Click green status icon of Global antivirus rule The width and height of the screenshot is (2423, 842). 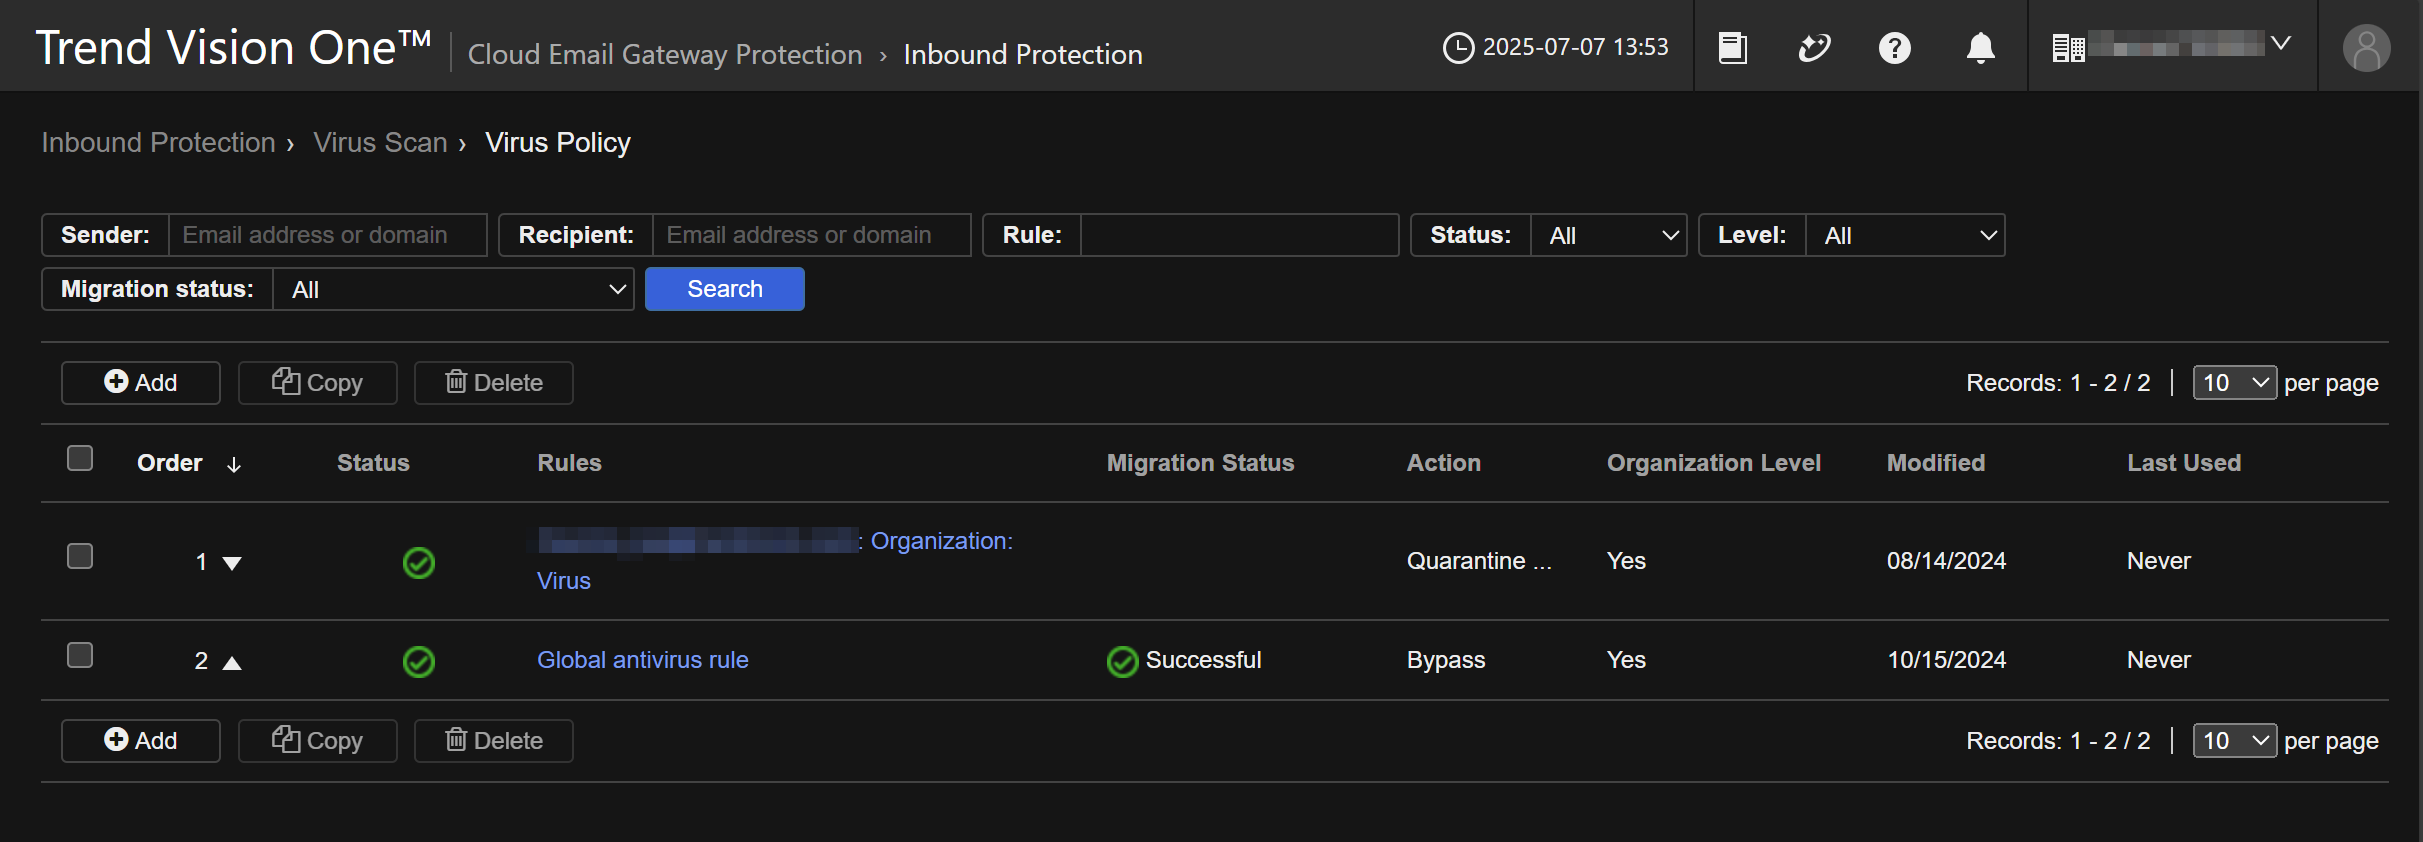[x=418, y=661]
